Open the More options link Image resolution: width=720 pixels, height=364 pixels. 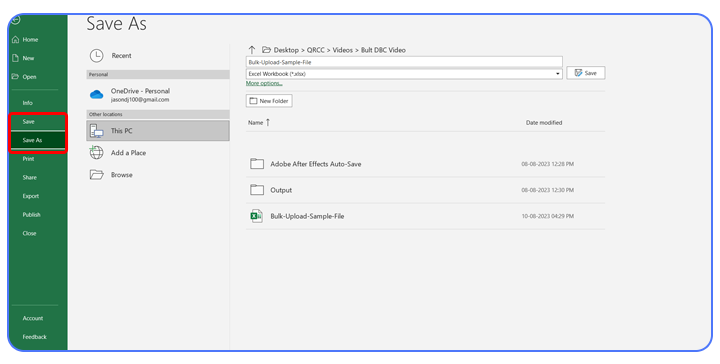point(264,84)
